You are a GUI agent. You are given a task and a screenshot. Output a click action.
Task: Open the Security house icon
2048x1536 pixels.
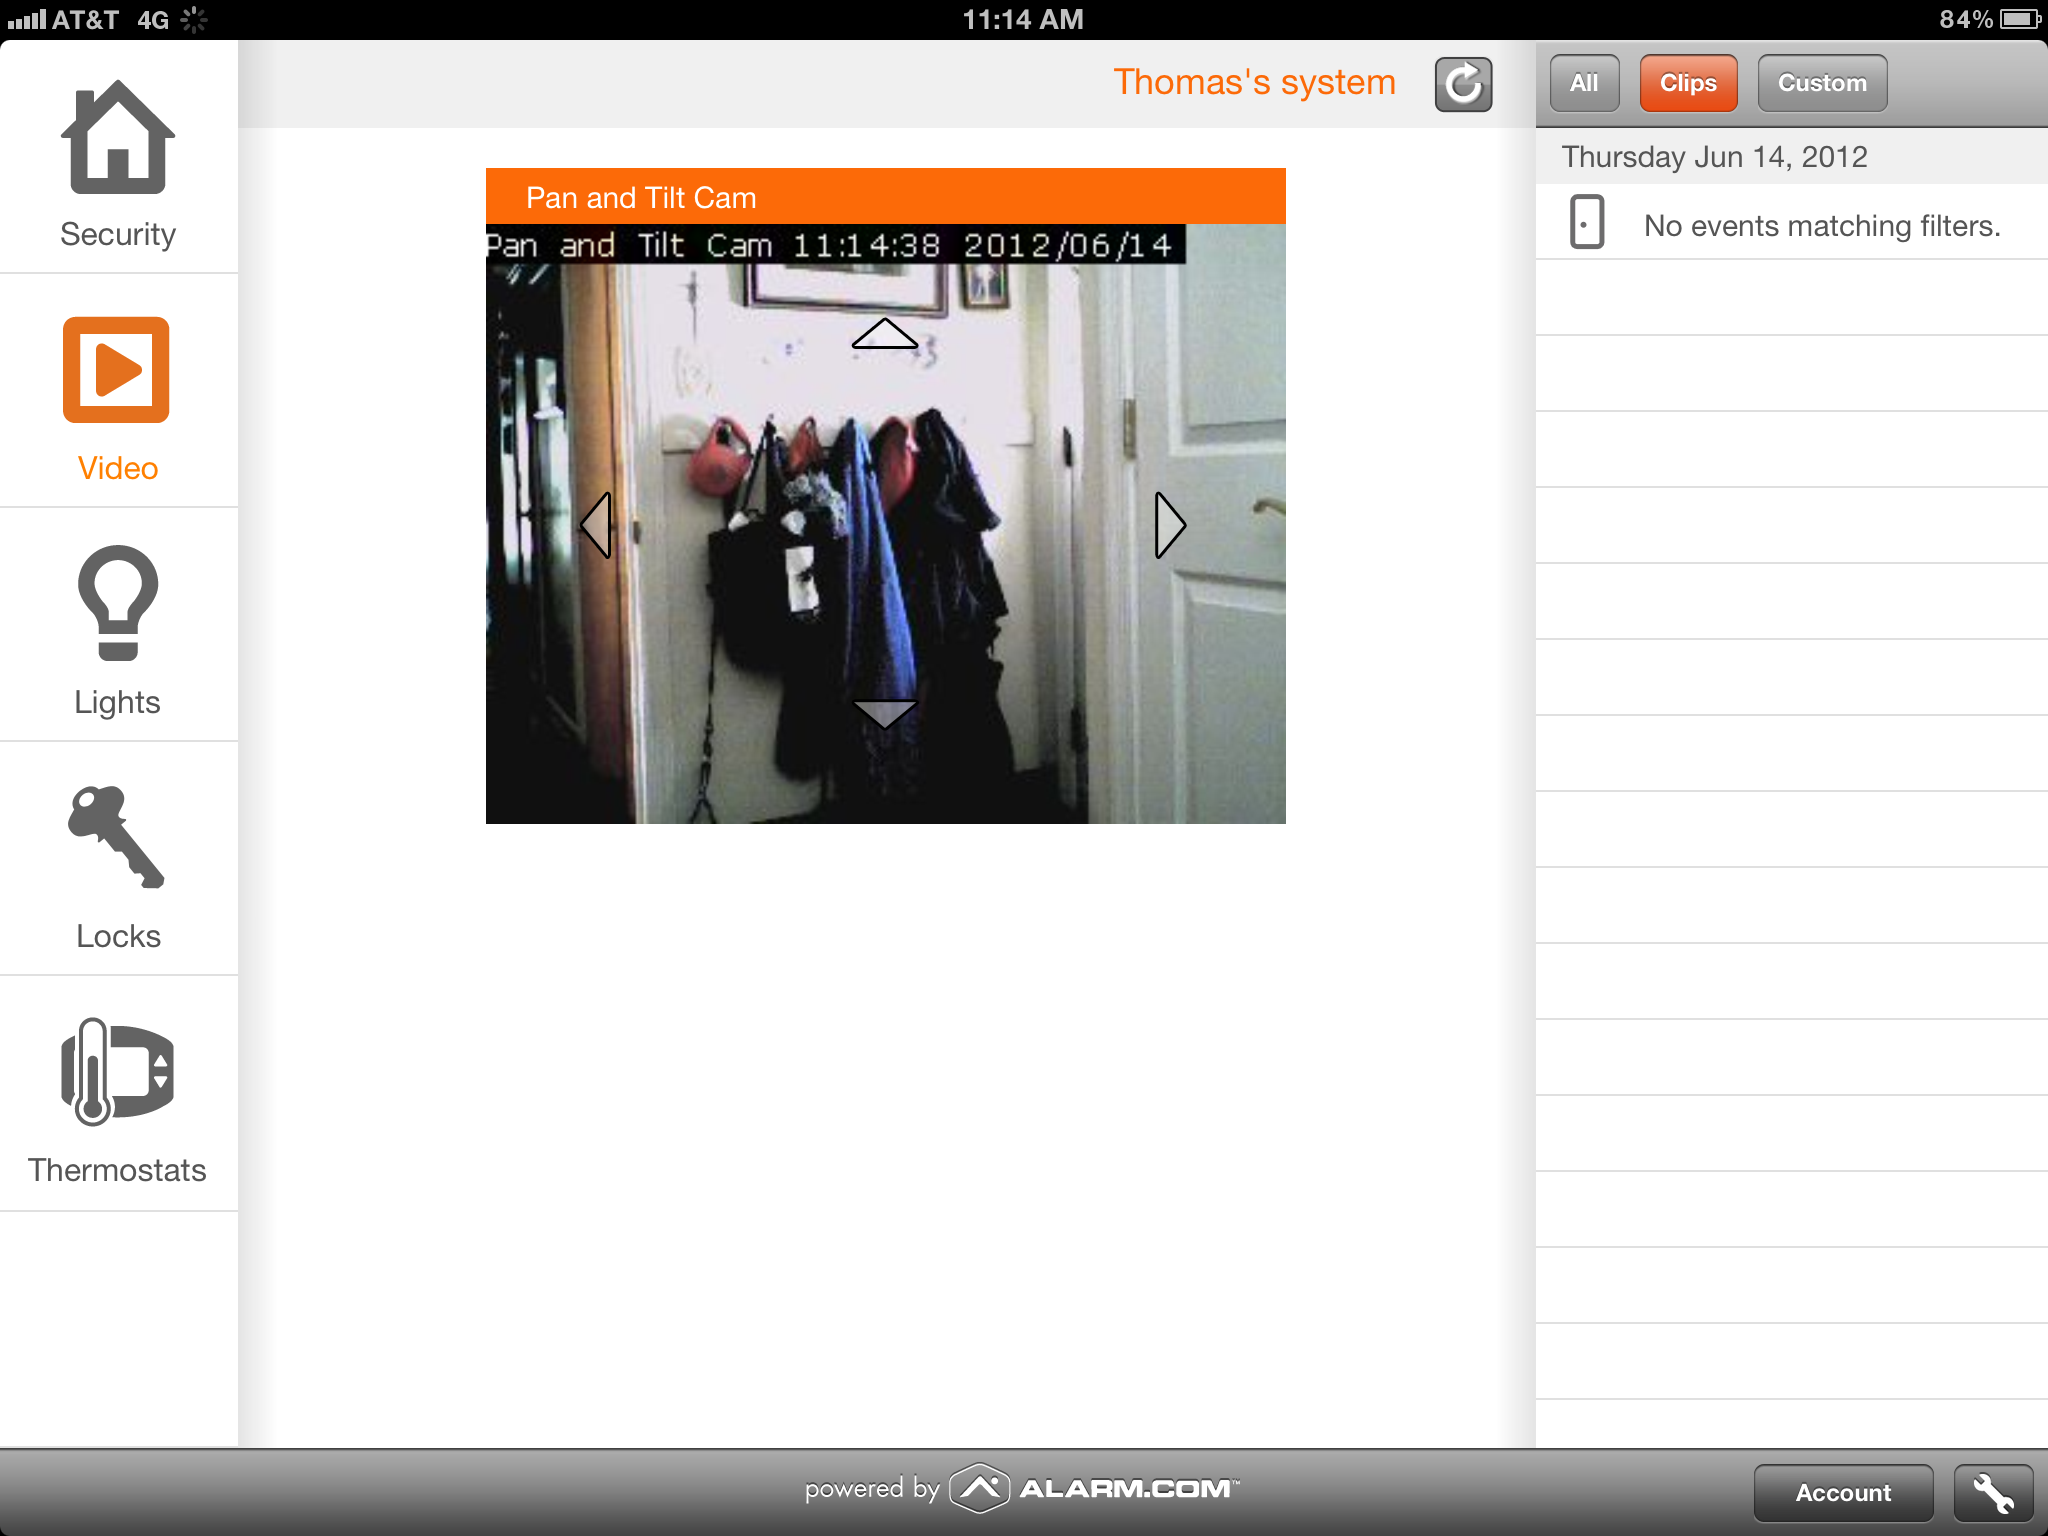[118, 138]
